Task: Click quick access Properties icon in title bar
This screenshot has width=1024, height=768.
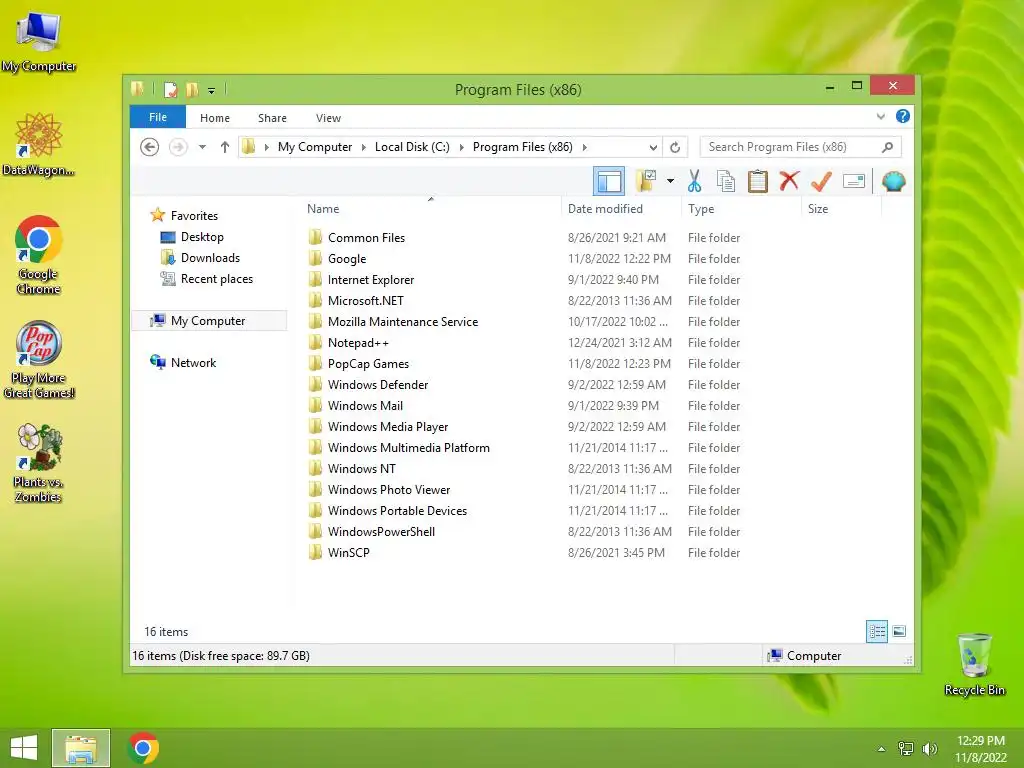Action: point(170,89)
